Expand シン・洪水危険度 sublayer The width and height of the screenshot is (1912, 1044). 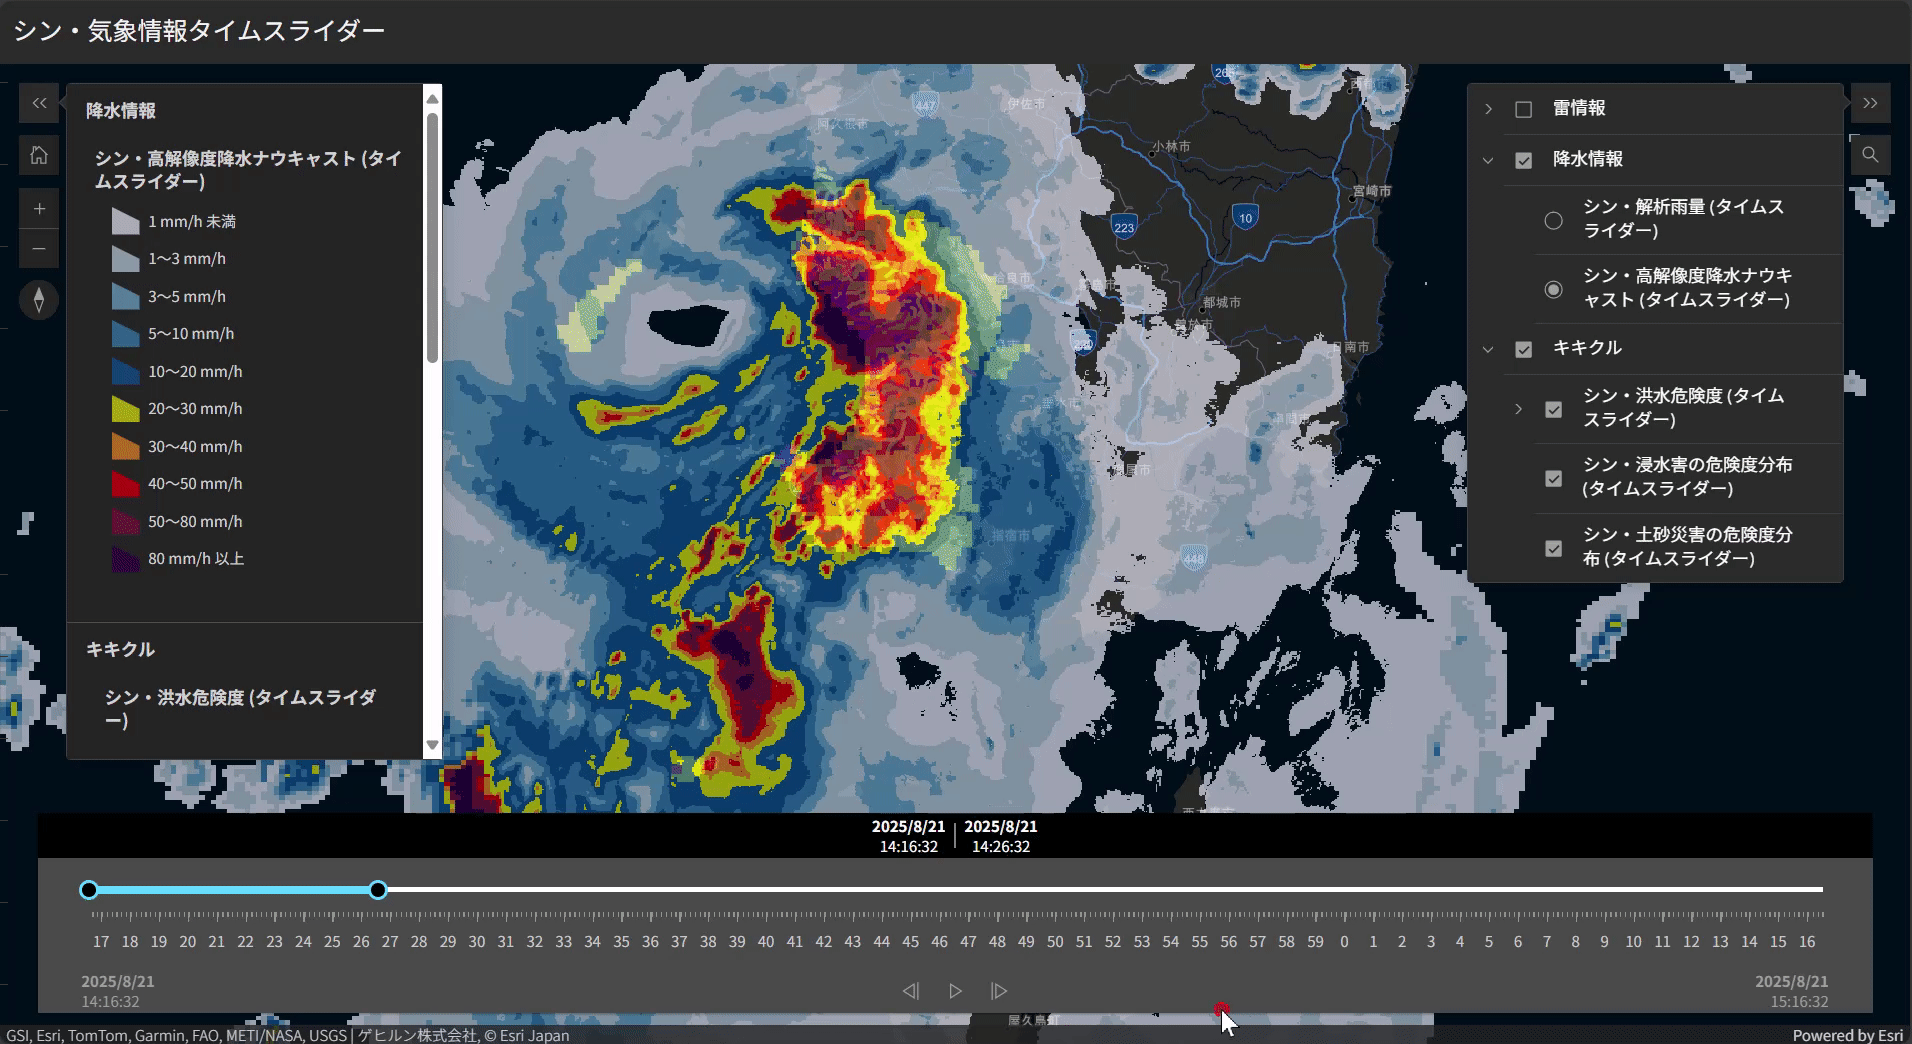[x=1518, y=409]
